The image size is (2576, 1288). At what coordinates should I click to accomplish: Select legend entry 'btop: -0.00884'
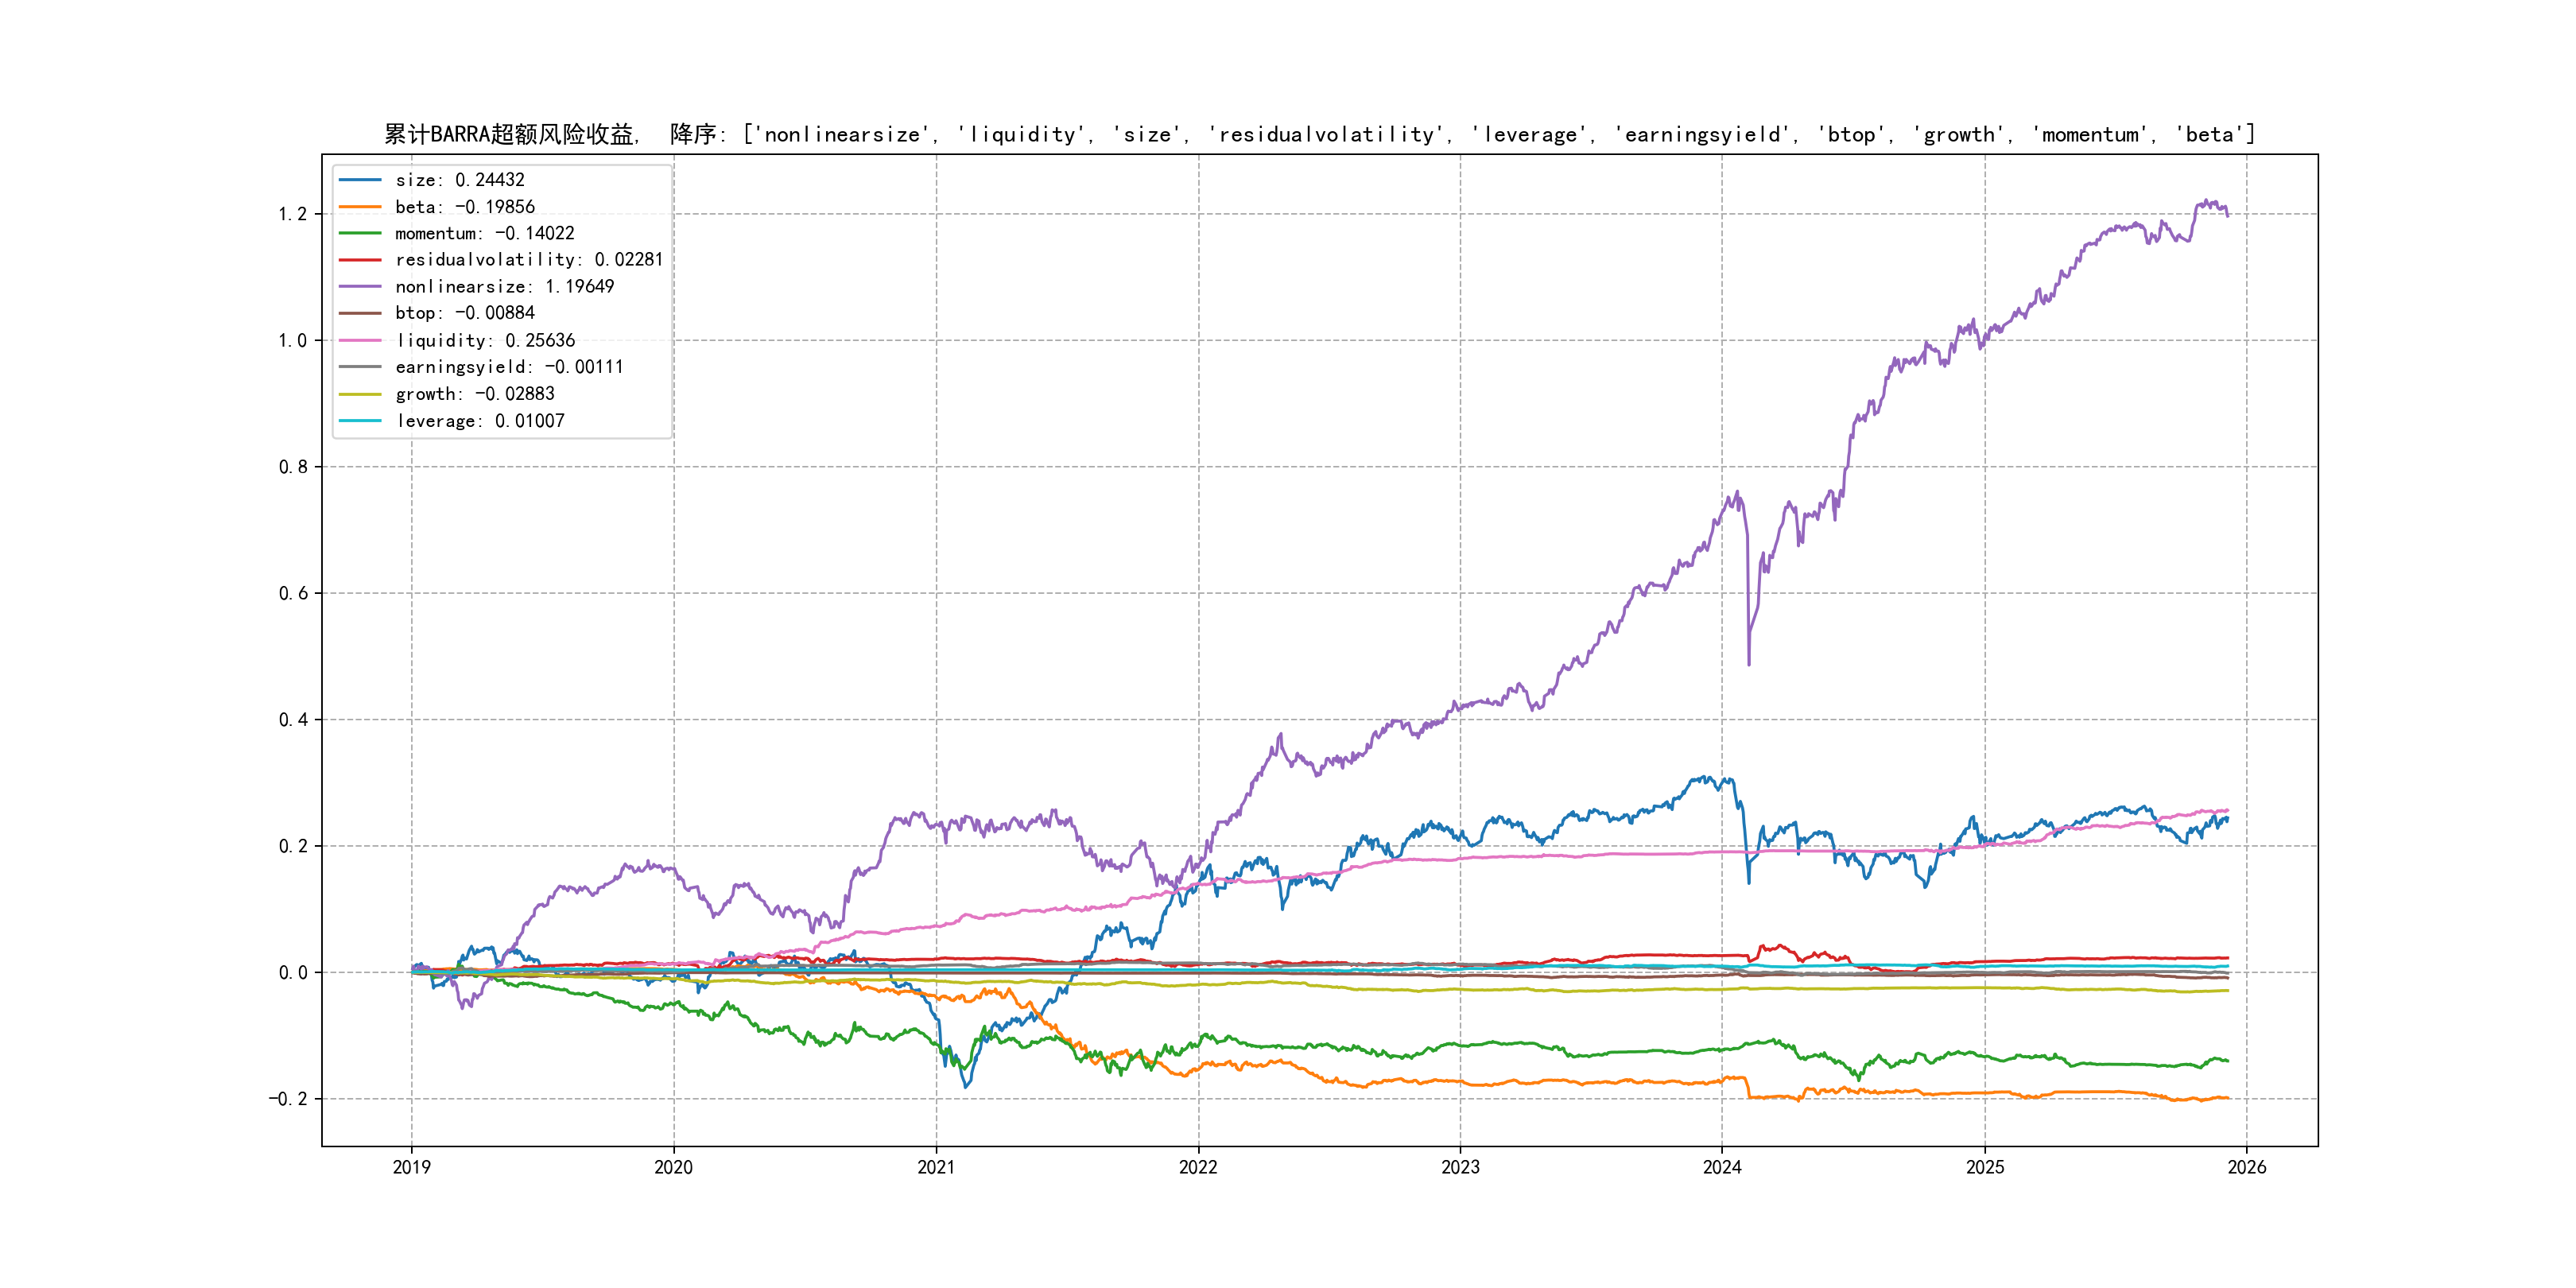(x=464, y=313)
